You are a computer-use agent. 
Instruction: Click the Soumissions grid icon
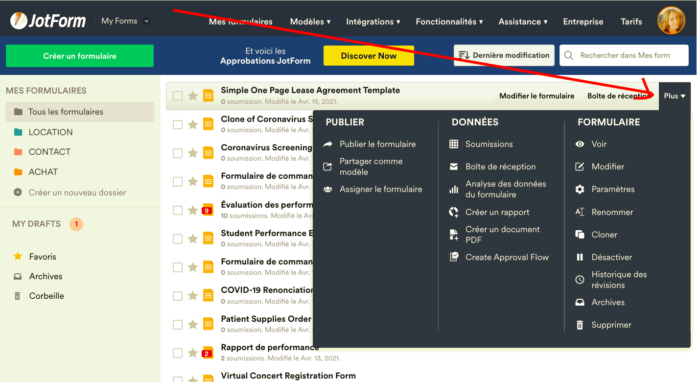[x=454, y=144]
